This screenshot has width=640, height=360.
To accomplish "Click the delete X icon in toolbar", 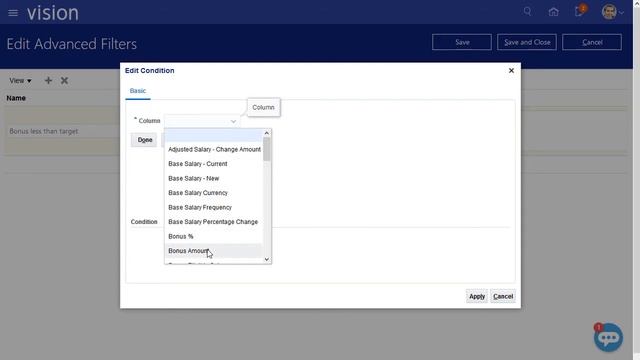I will [x=64, y=80].
